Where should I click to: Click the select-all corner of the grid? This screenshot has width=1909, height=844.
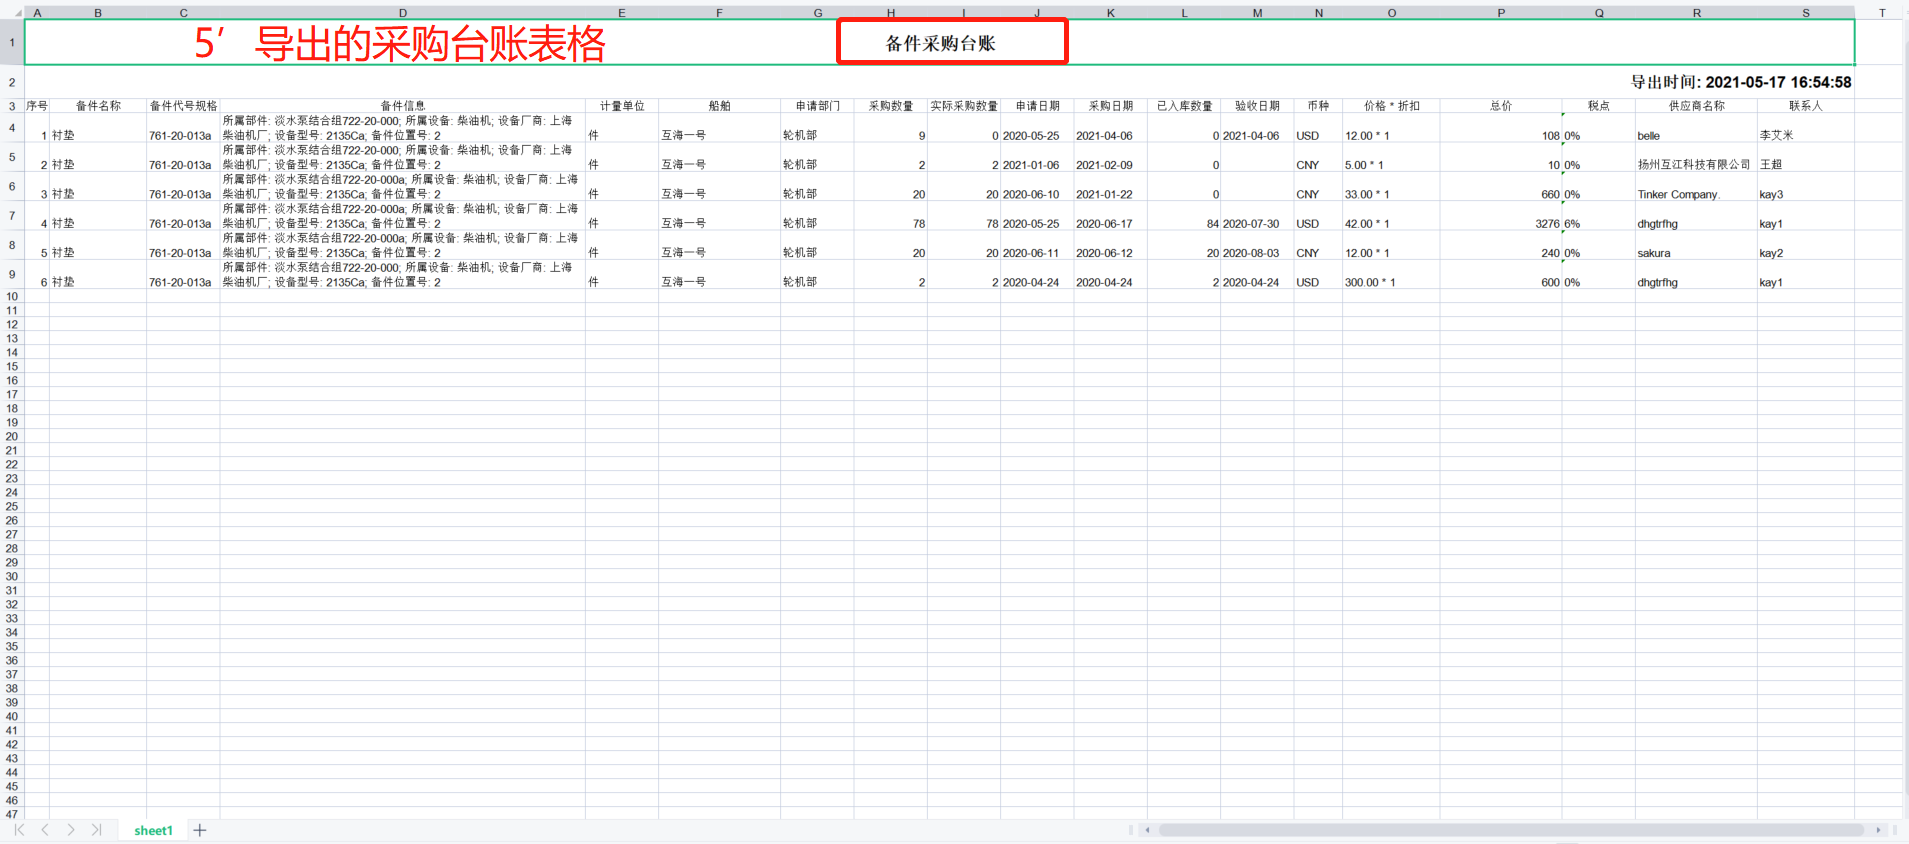click(x=12, y=13)
